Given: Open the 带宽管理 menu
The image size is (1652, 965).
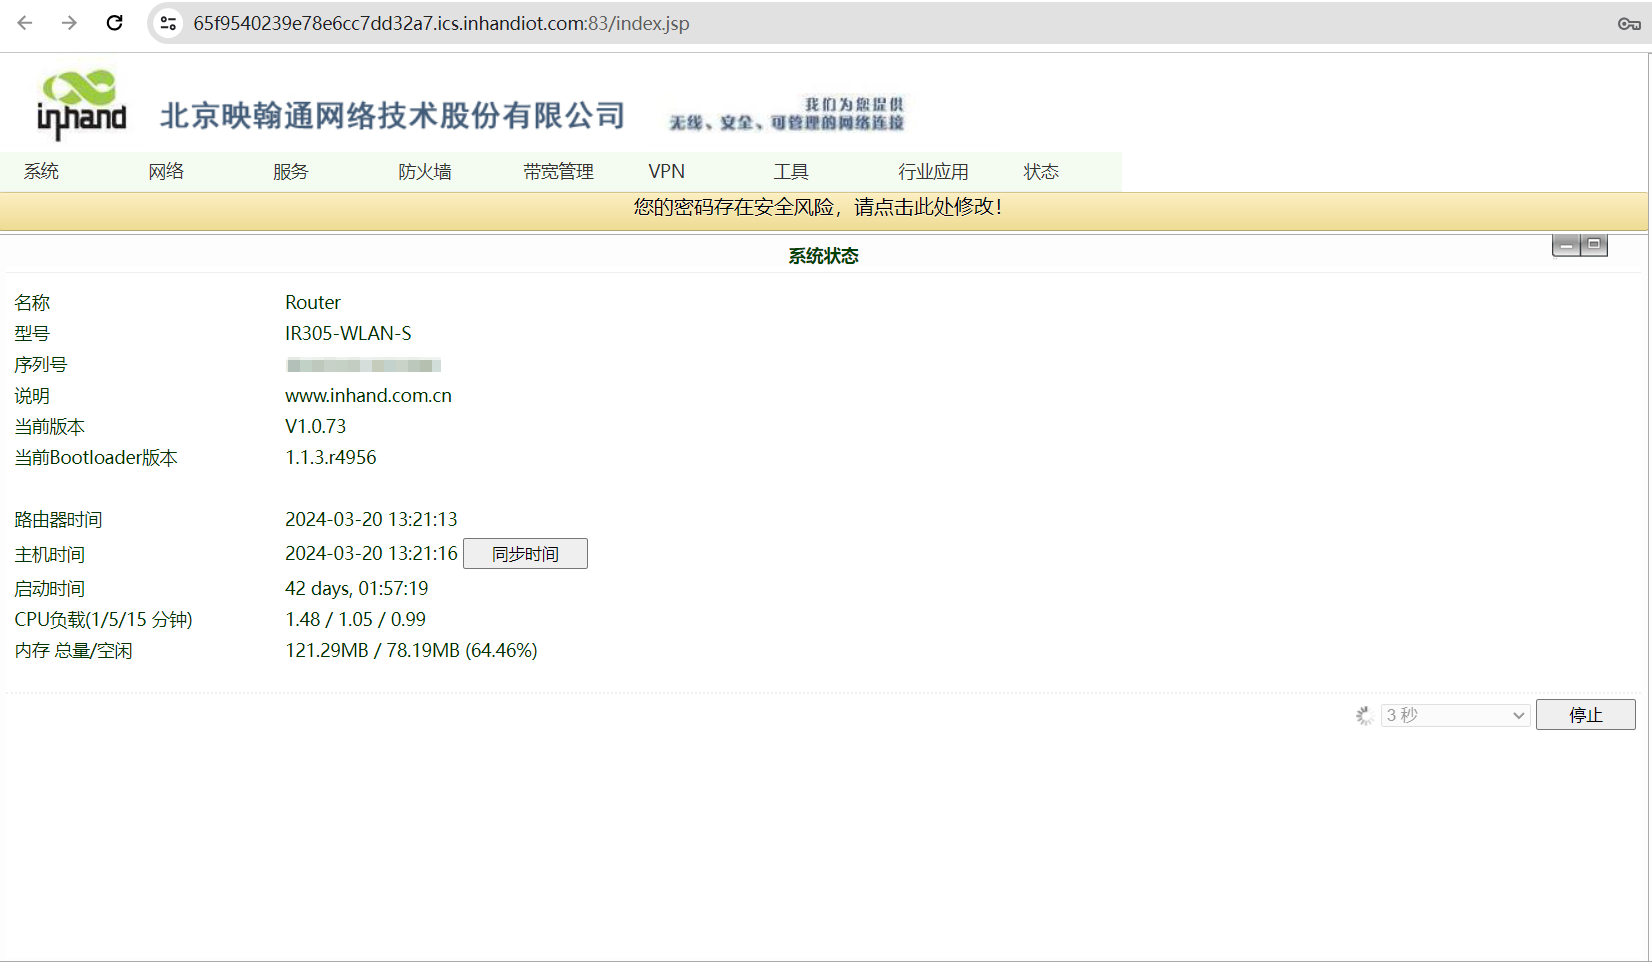Looking at the screenshot, I should [559, 172].
